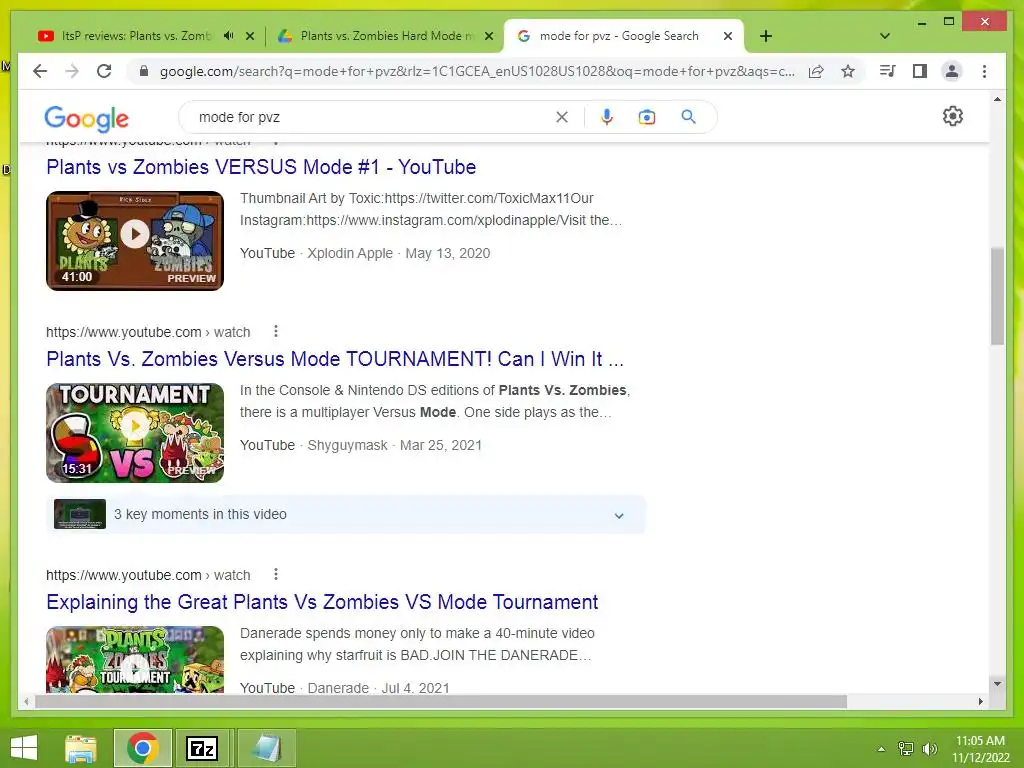View site info via the padlock icon
The width and height of the screenshot is (1024, 768).
(144, 71)
